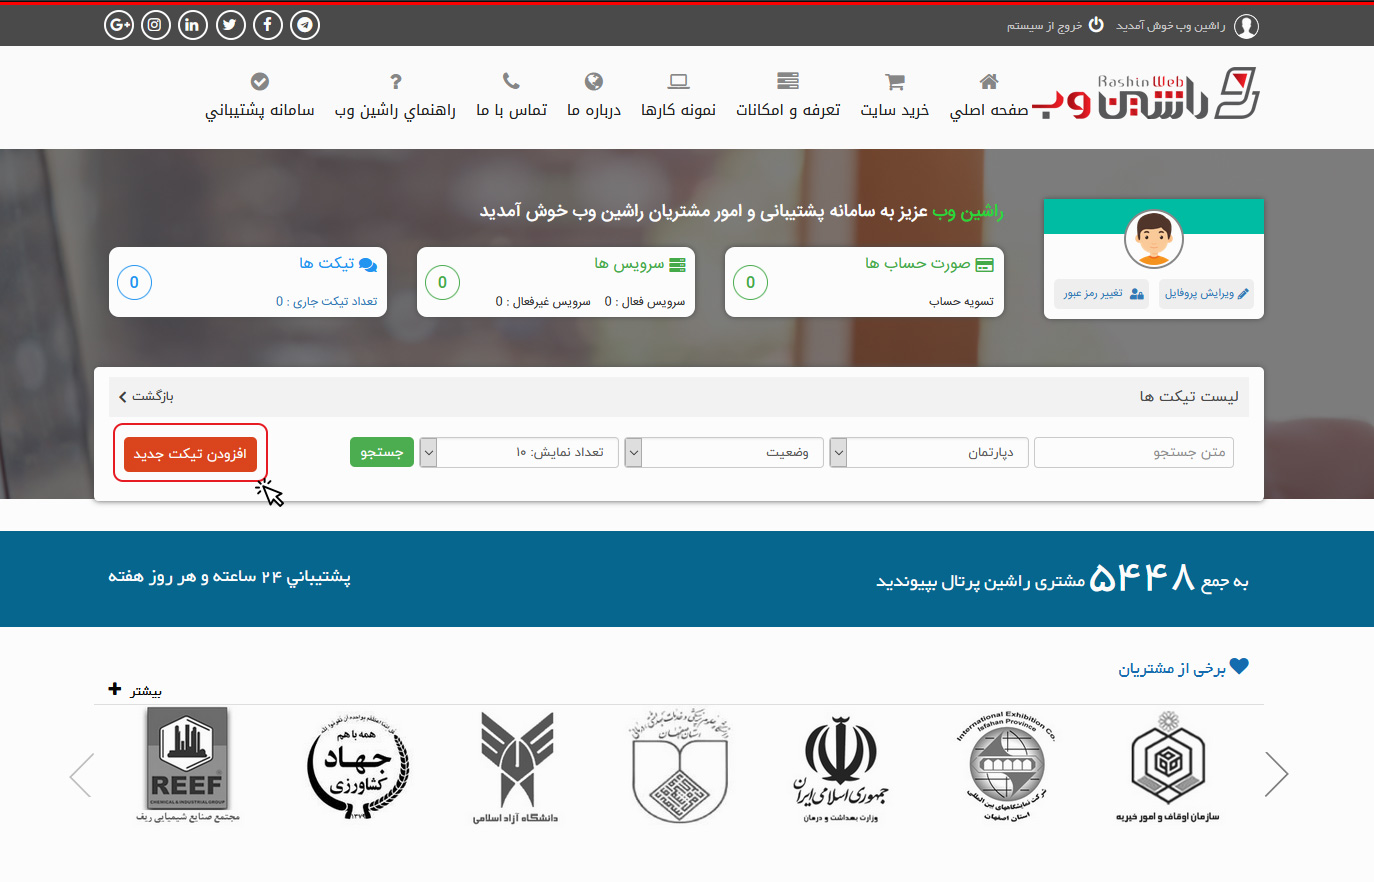Click the plus icon beside بیشتر
The width and height of the screenshot is (1374, 882).
coord(115,689)
